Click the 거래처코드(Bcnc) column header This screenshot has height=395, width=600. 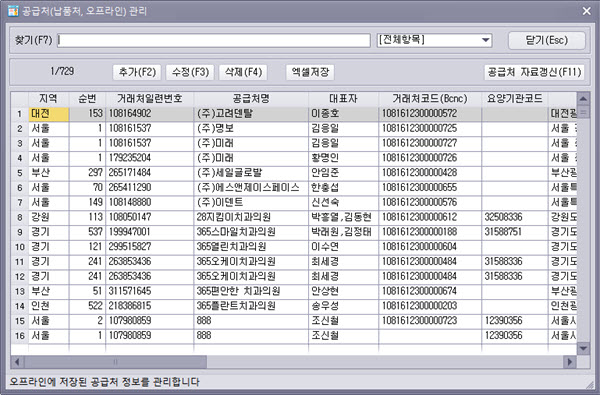click(x=430, y=99)
